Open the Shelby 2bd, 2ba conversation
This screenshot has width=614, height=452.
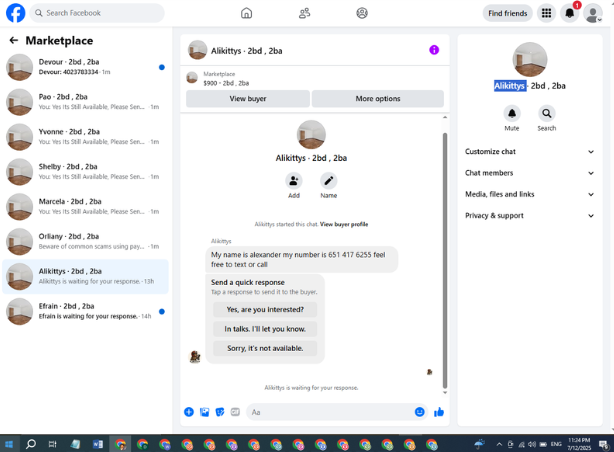[85, 172]
